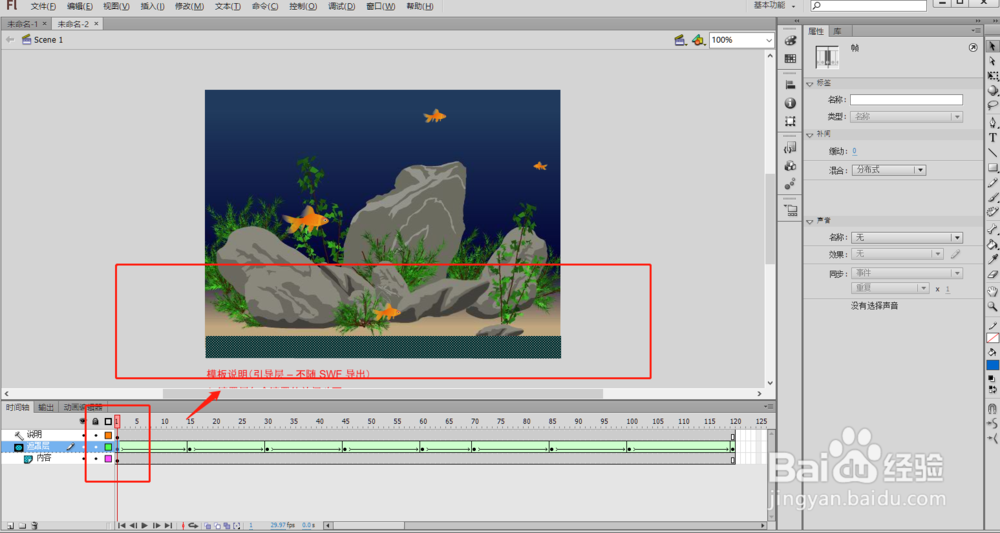Open the 修改(M) menu

pyautogui.click(x=189, y=6)
